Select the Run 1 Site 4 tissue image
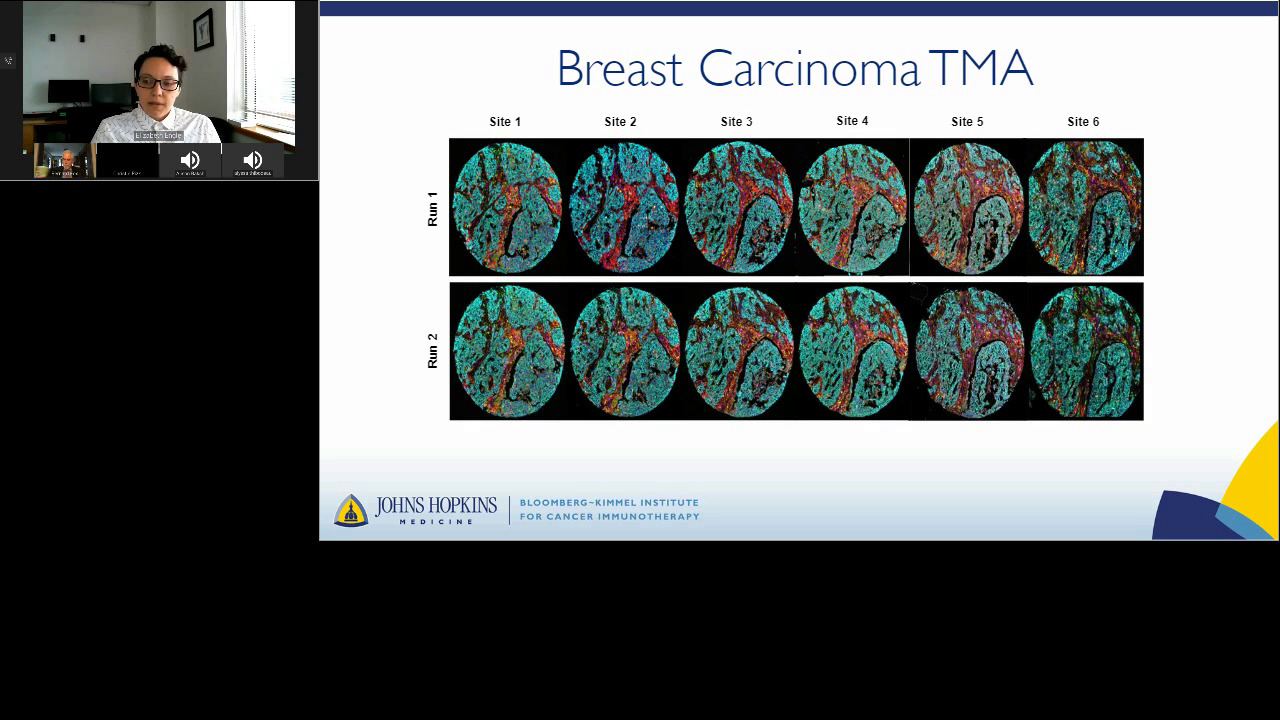The height and width of the screenshot is (720, 1280). [853, 207]
